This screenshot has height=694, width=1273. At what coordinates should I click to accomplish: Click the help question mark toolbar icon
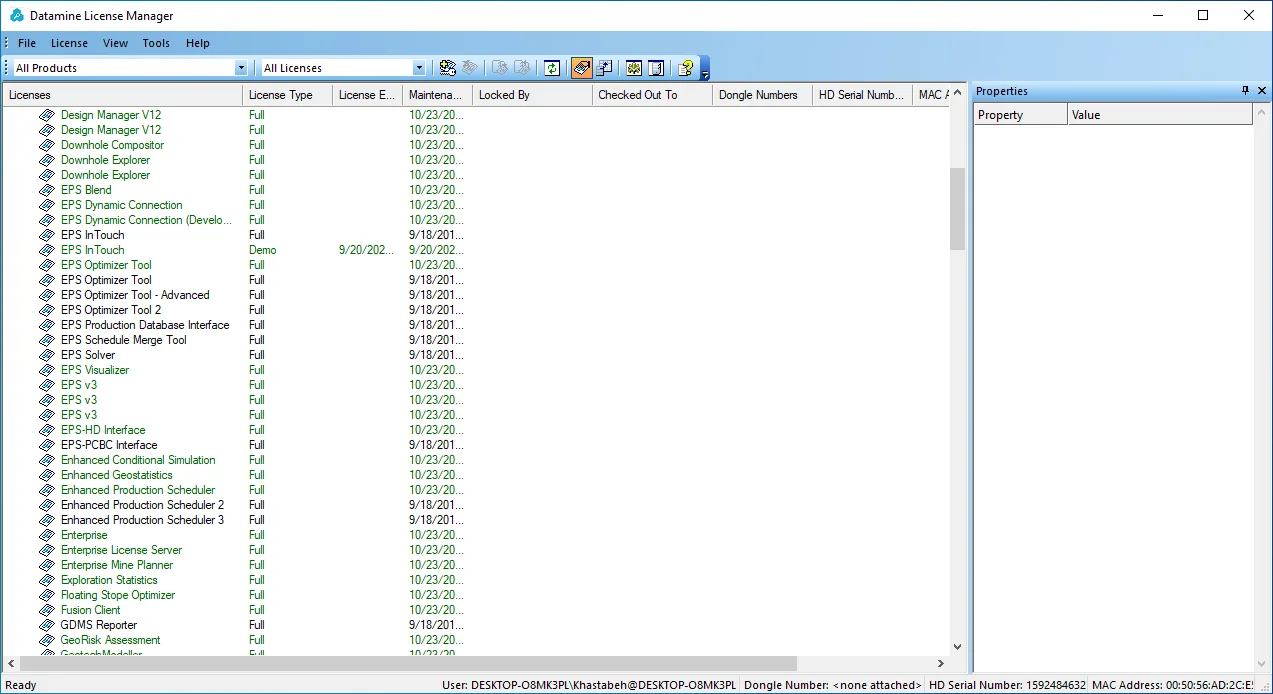(x=685, y=68)
